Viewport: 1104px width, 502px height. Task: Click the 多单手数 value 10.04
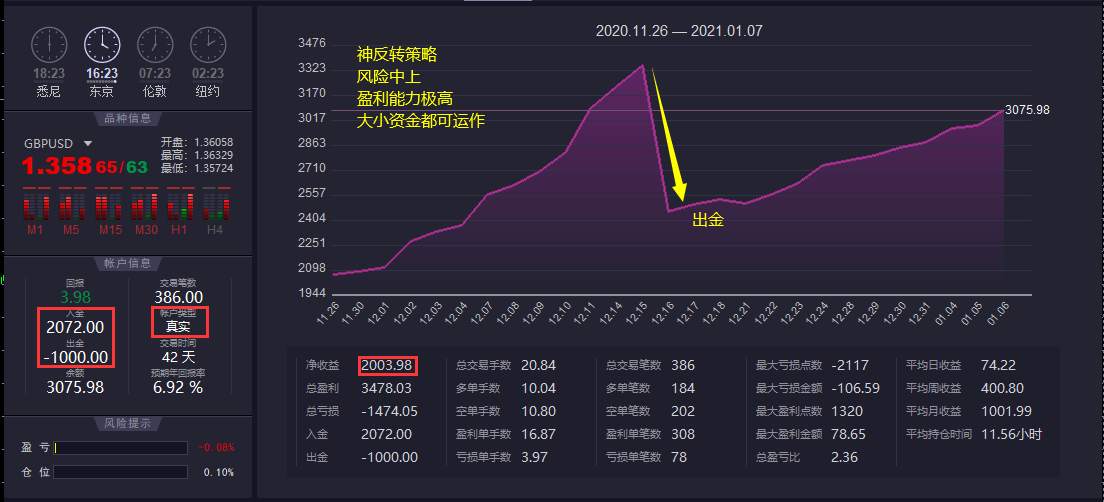pos(539,388)
